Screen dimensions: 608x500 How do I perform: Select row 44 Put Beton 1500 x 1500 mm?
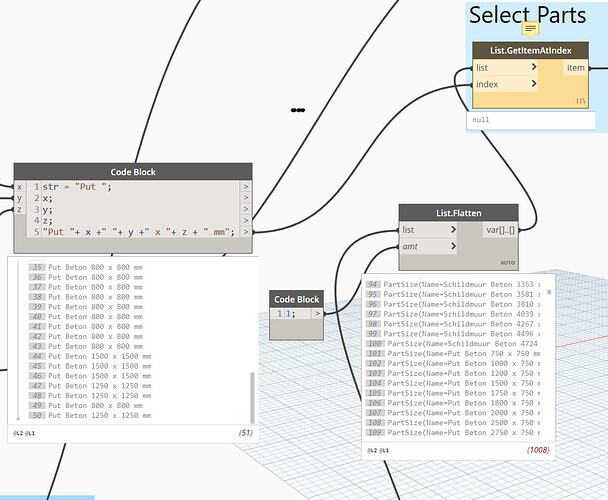90,356
